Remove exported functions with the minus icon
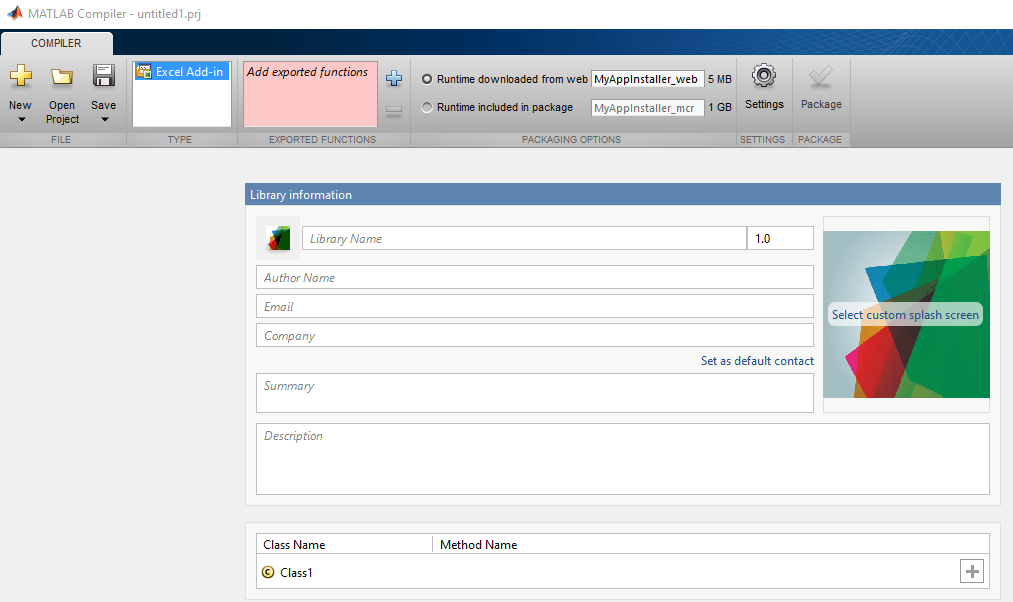 [393, 110]
